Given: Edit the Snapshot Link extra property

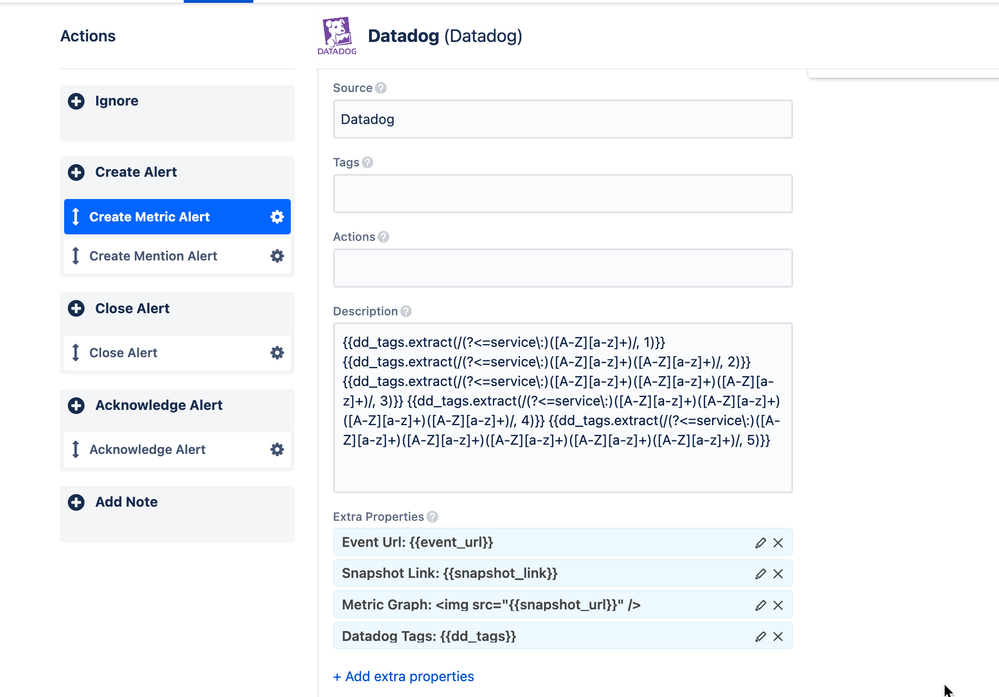Looking at the screenshot, I should click(x=760, y=574).
